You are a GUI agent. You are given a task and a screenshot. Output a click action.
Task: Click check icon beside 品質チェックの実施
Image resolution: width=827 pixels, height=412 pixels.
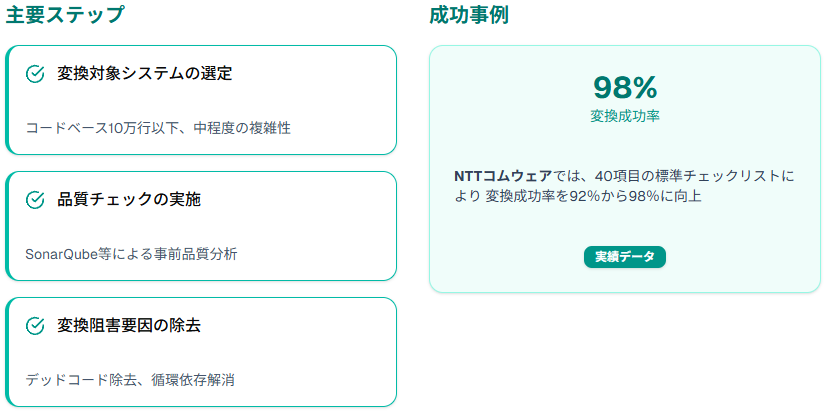click(x=35, y=200)
